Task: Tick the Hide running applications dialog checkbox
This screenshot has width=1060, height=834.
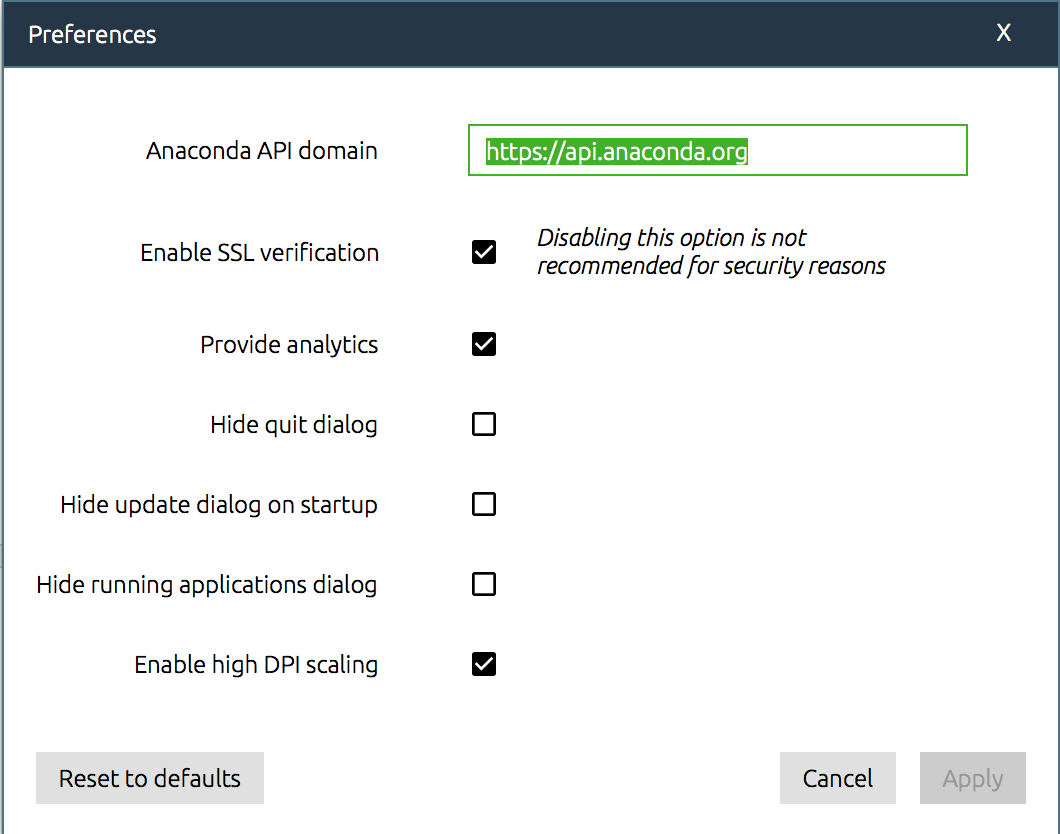Action: coord(484,584)
